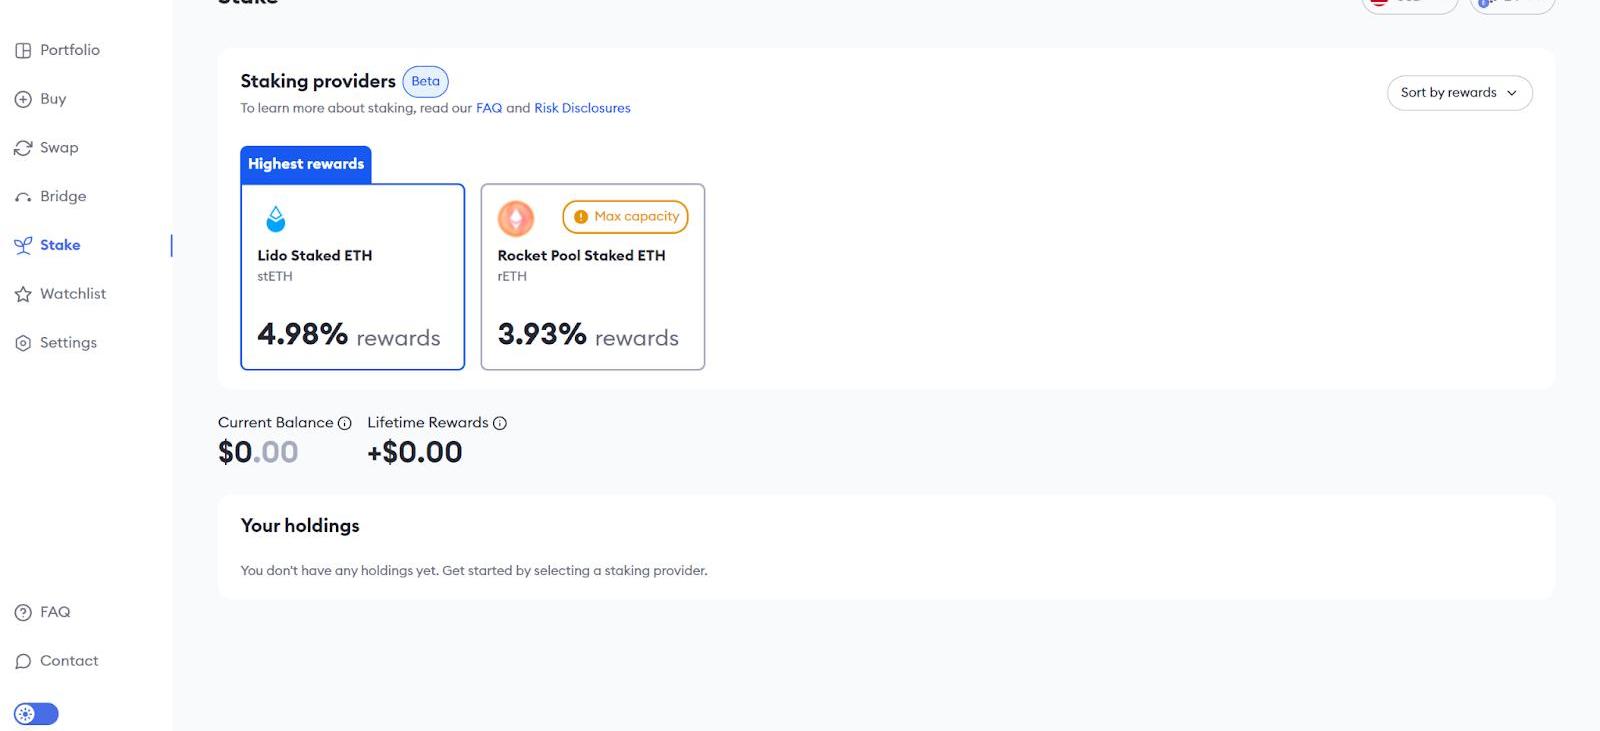The height and width of the screenshot is (731, 1600).
Task: Open the network account dropdown at top right
Action: [1512, 4]
